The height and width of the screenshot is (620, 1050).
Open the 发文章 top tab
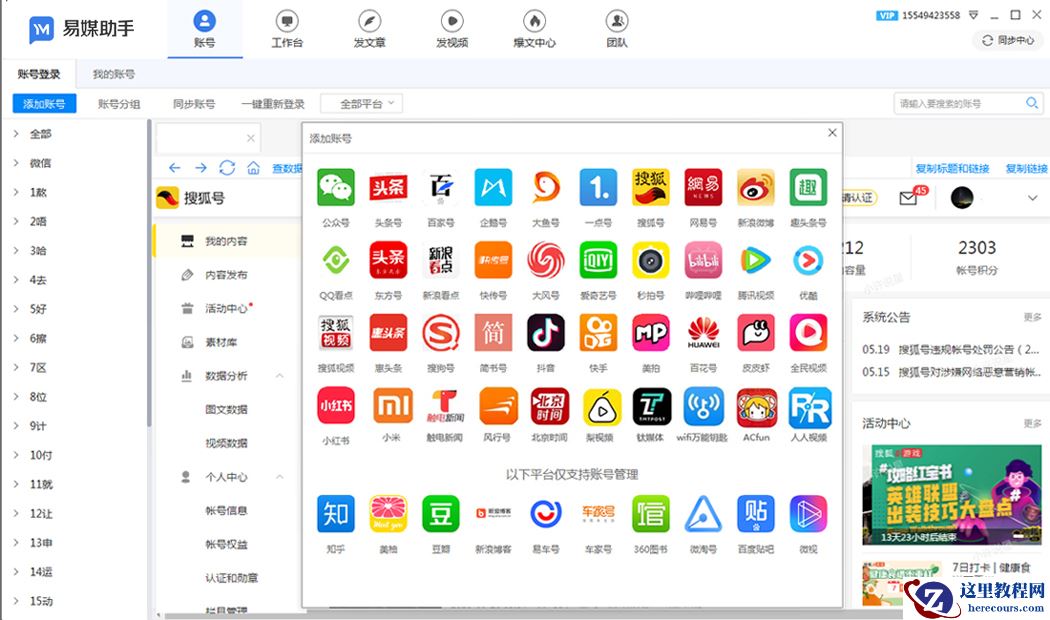(369, 29)
